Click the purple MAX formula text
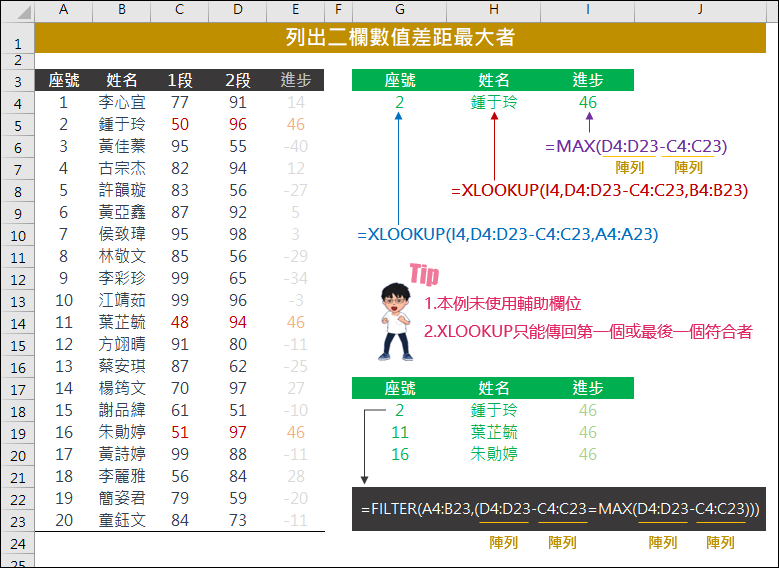Image resolution: width=779 pixels, height=568 pixels. pos(636,146)
